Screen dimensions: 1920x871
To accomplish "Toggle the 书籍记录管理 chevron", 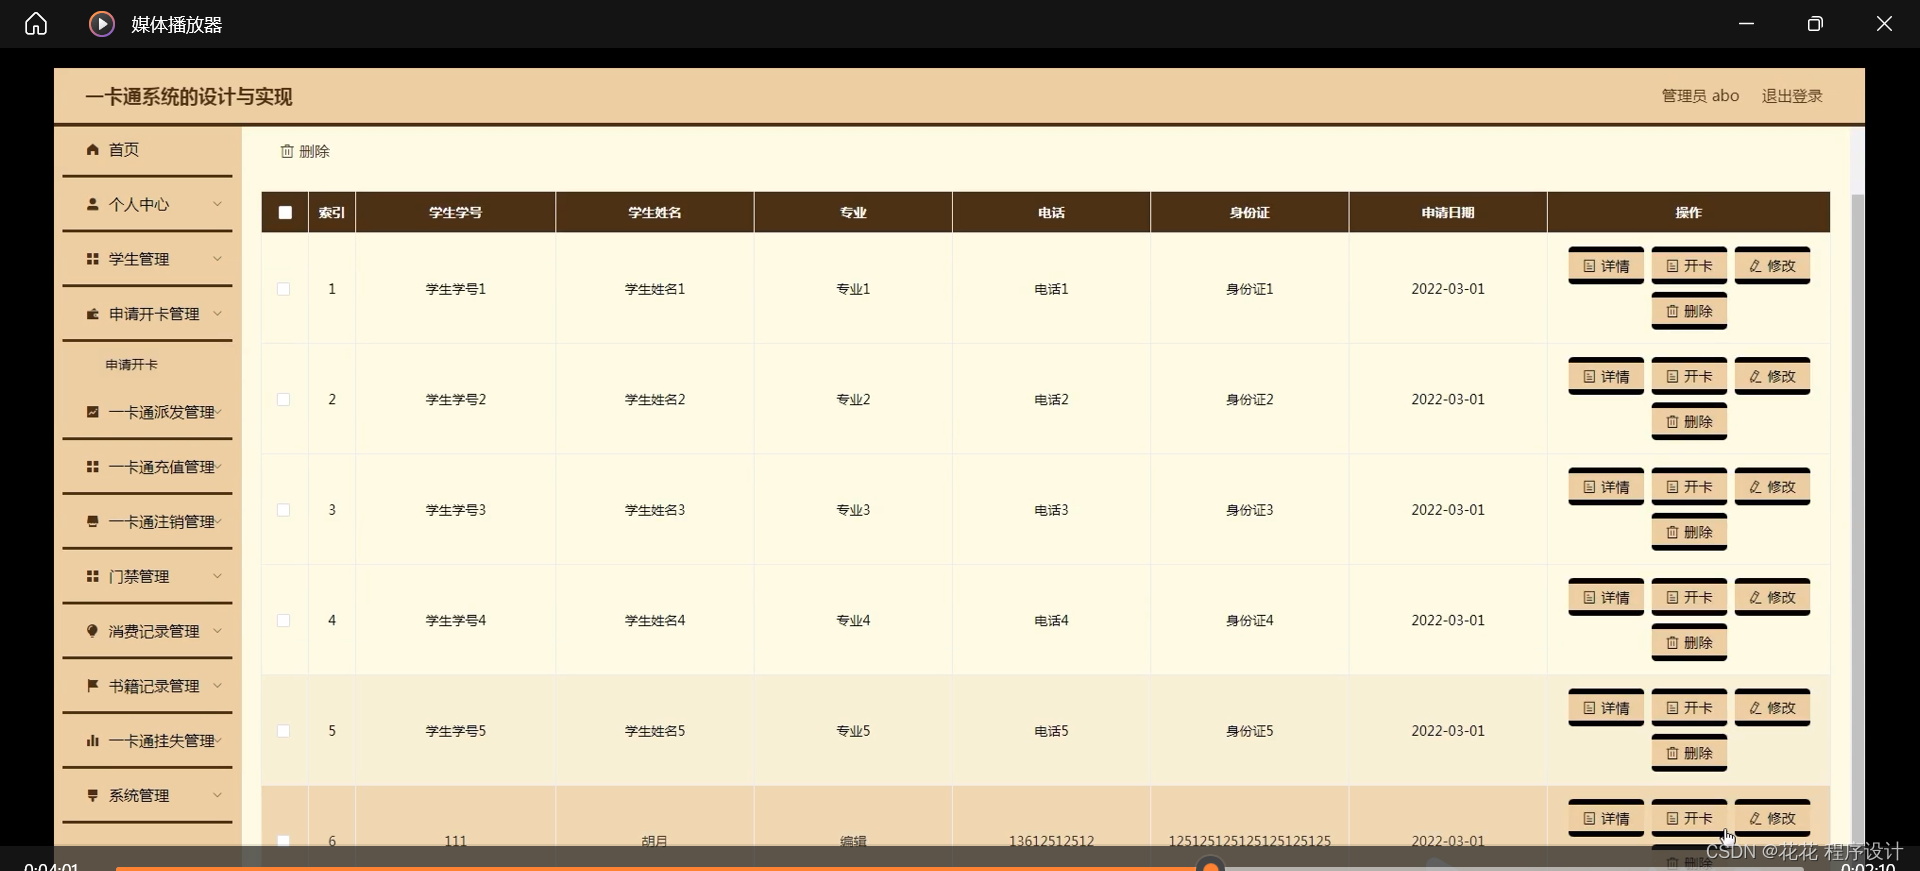I will point(217,686).
